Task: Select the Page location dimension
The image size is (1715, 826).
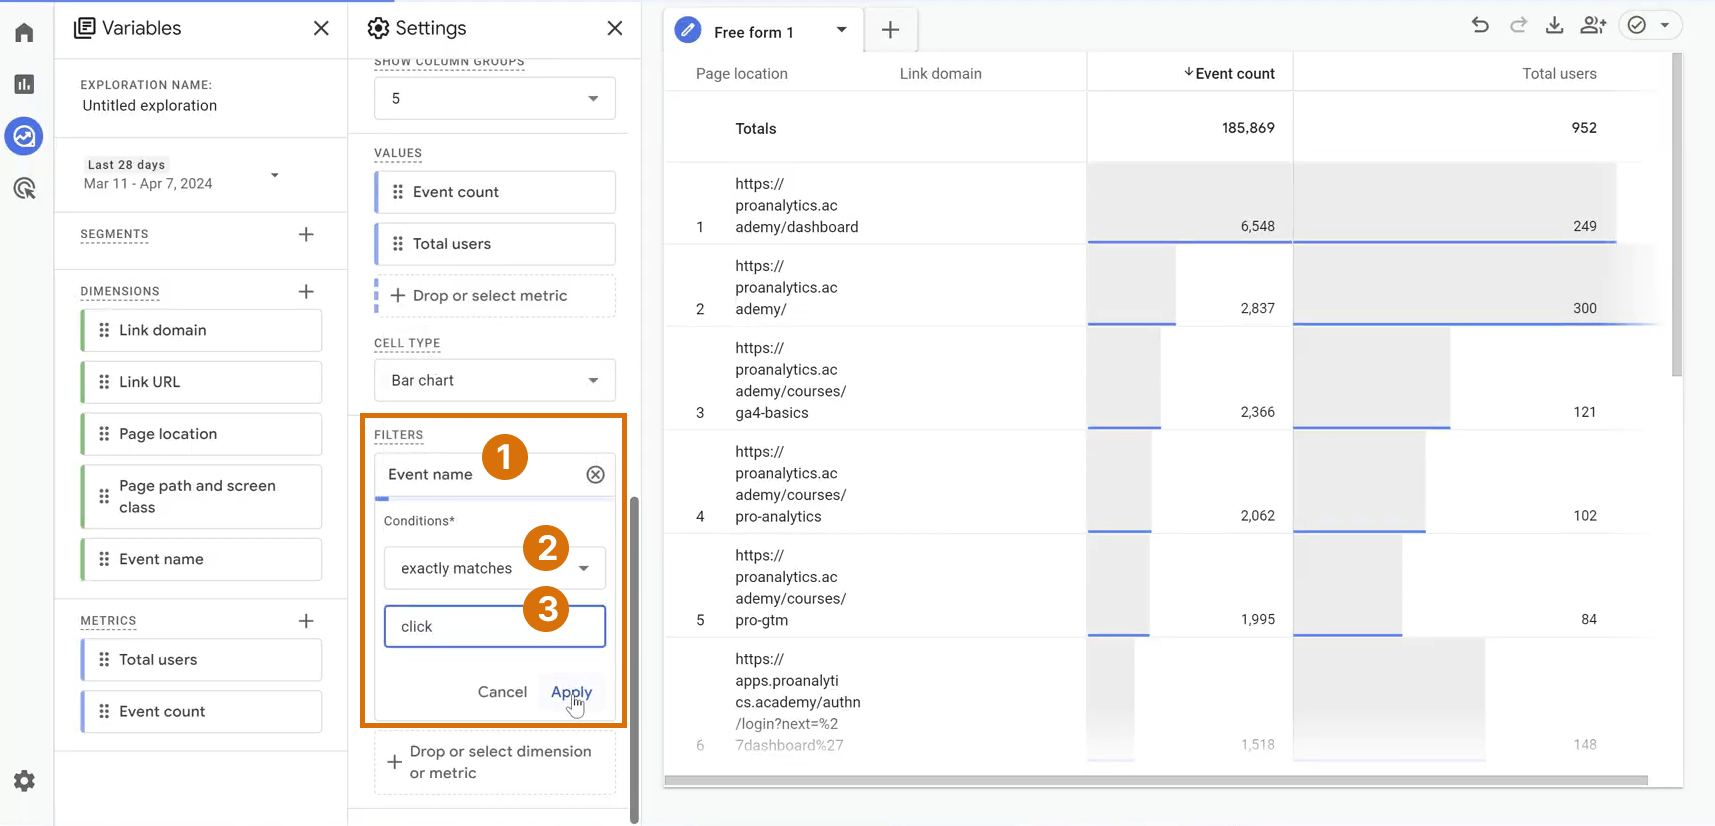Action: click(x=202, y=434)
